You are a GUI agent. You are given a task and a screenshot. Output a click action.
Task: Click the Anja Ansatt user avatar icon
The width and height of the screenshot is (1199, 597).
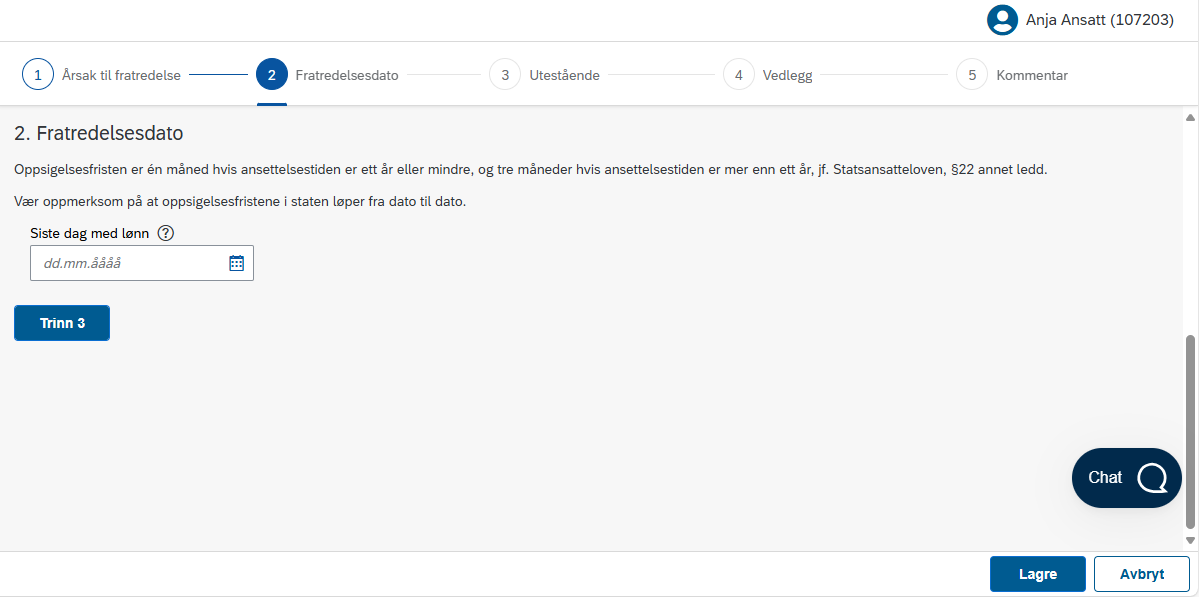tap(1002, 21)
